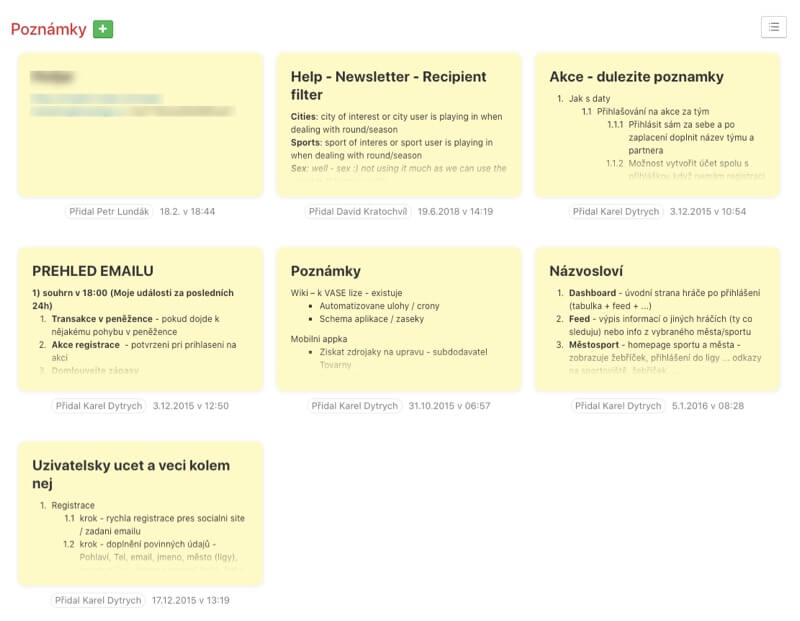The image size is (800, 621).
Task: Open the middle Poznámky note card about Wiki
Action: pos(399,319)
